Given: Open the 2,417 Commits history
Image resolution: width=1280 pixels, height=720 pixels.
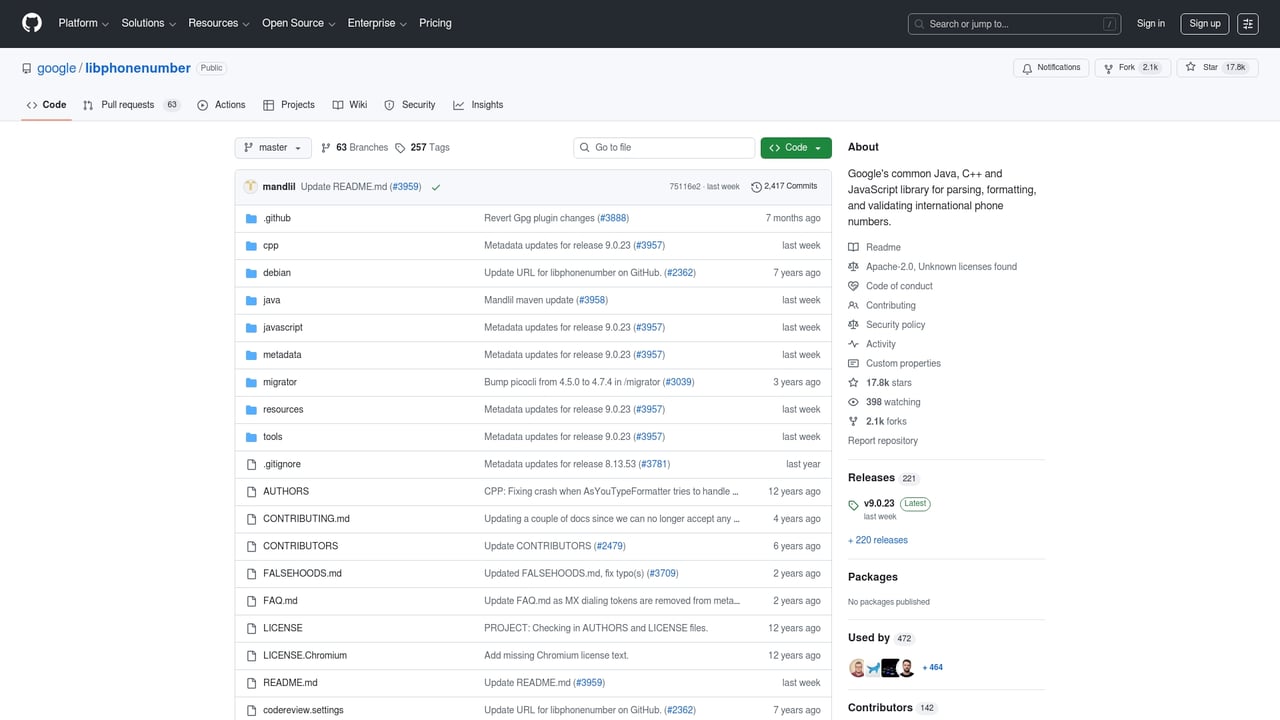Looking at the screenshot, I should pos(784,187).
